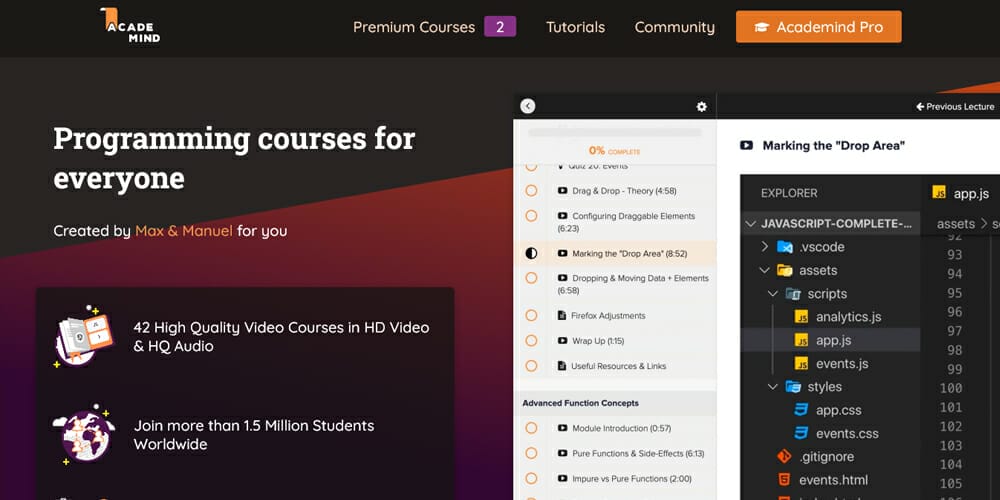Open lecture Pure Functions & Side-Effects (6:13)
The height and width of the screenshot is (500, 1000).
click(x=638, y=453)
